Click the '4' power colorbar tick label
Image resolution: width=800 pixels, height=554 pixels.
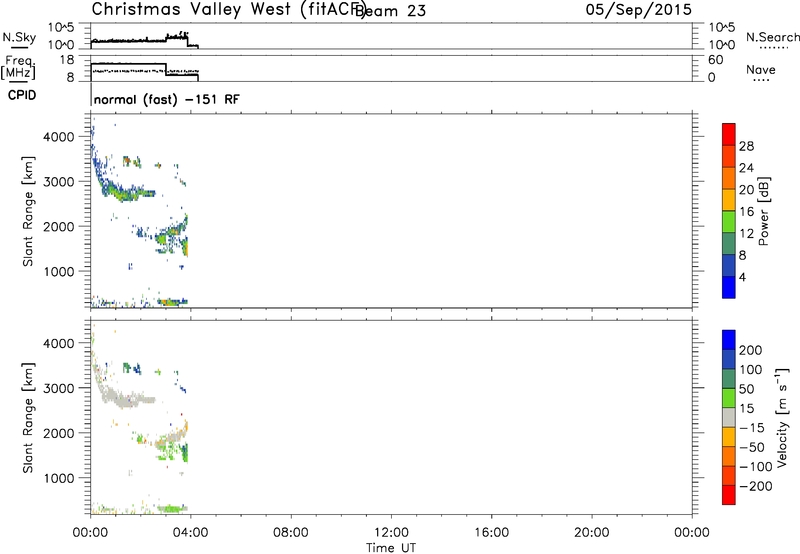[x=743, y=277]
